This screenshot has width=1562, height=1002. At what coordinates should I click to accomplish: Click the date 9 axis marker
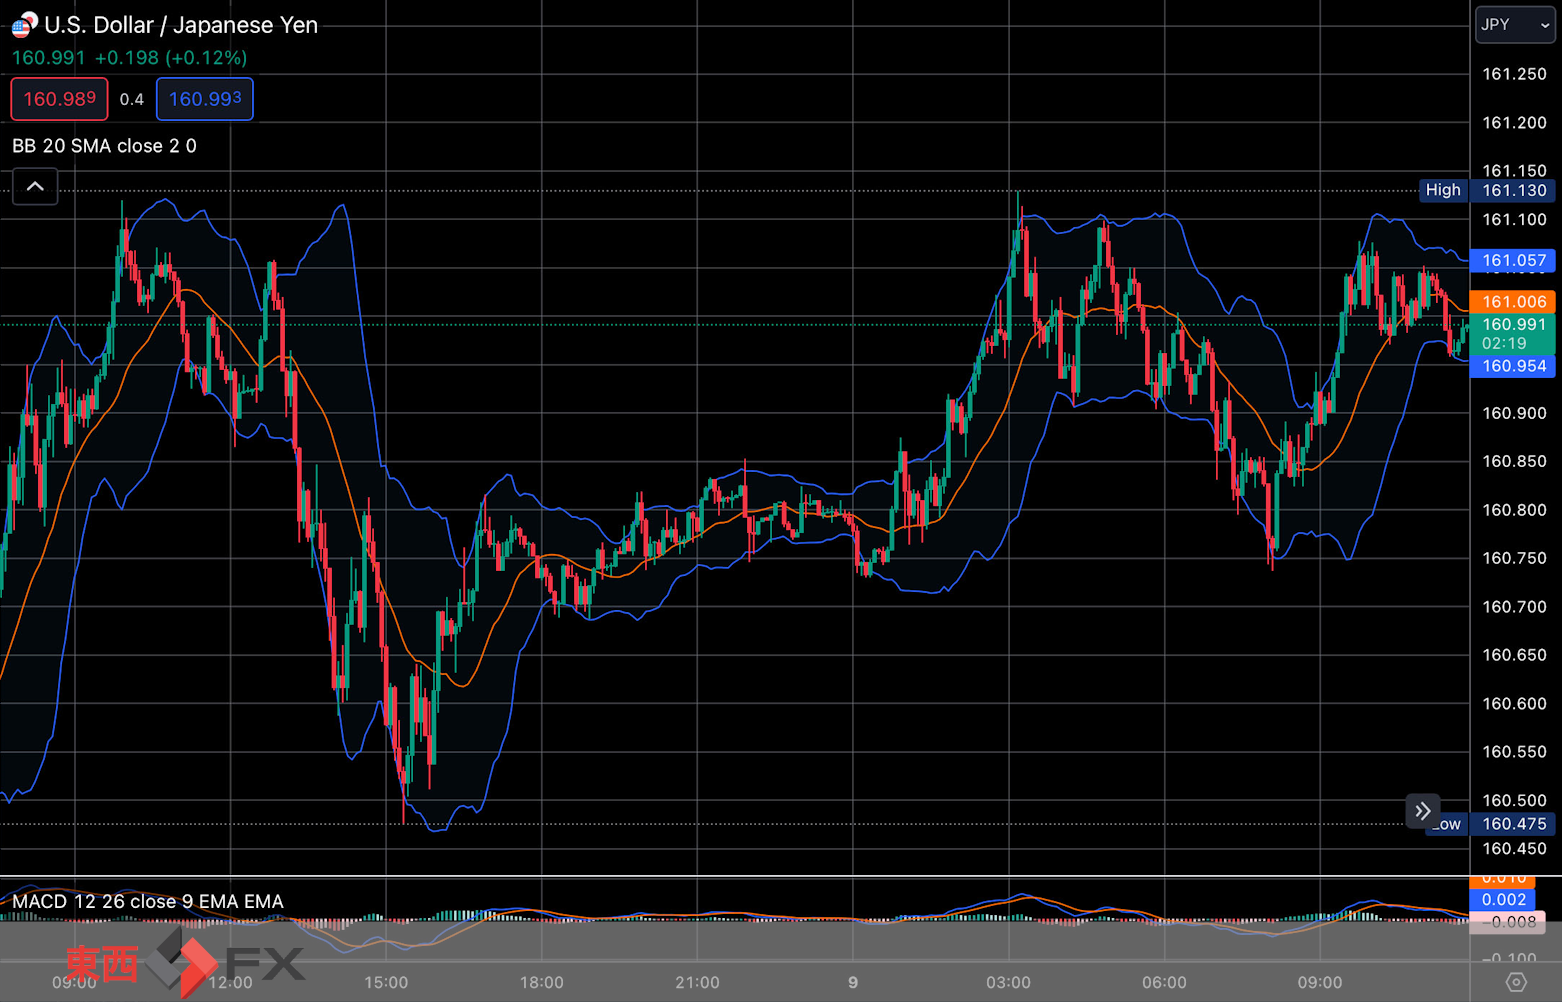point(853,983)
